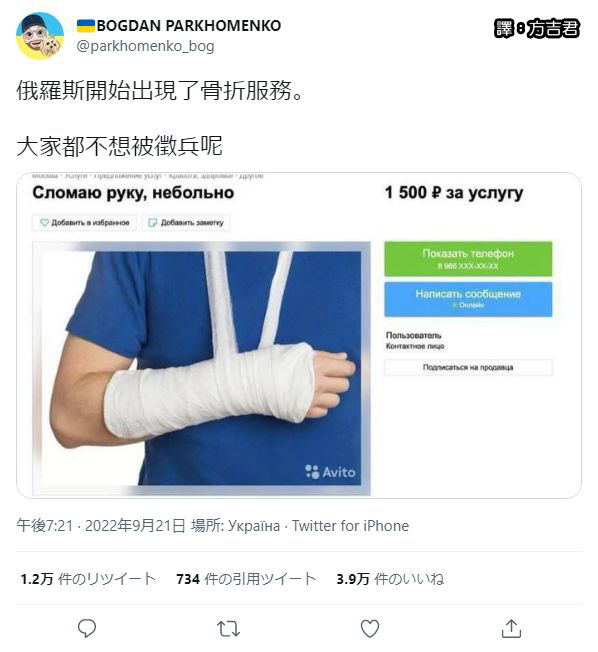Viewport: 598px width, 652px height.
Task: View the 1.2万 retweets list
Action: [88, 579]
